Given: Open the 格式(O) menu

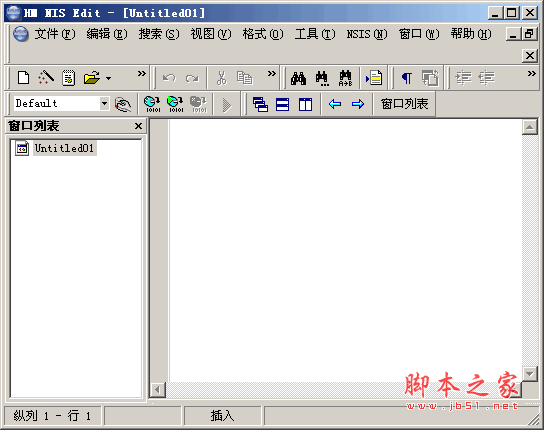Looking at the screenshot, I should (x=263, y=34).
